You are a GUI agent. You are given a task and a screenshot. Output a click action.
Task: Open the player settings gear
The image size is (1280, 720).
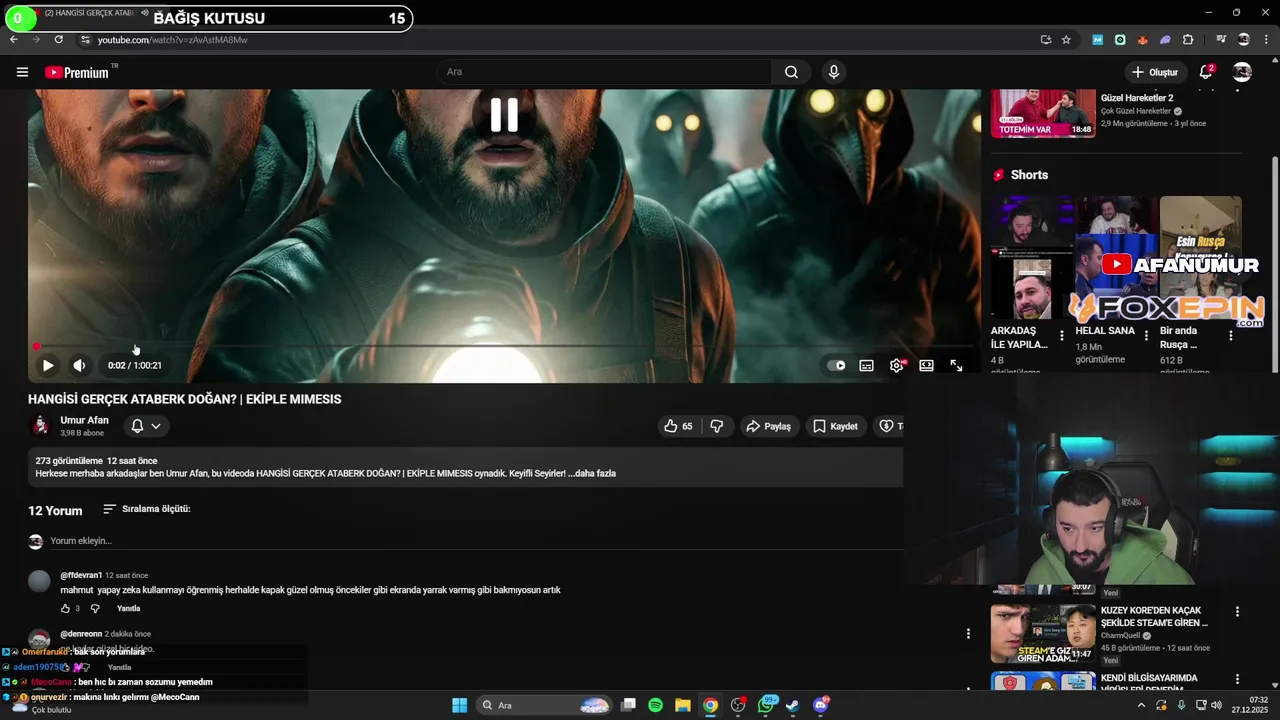(x=896, y=366)
